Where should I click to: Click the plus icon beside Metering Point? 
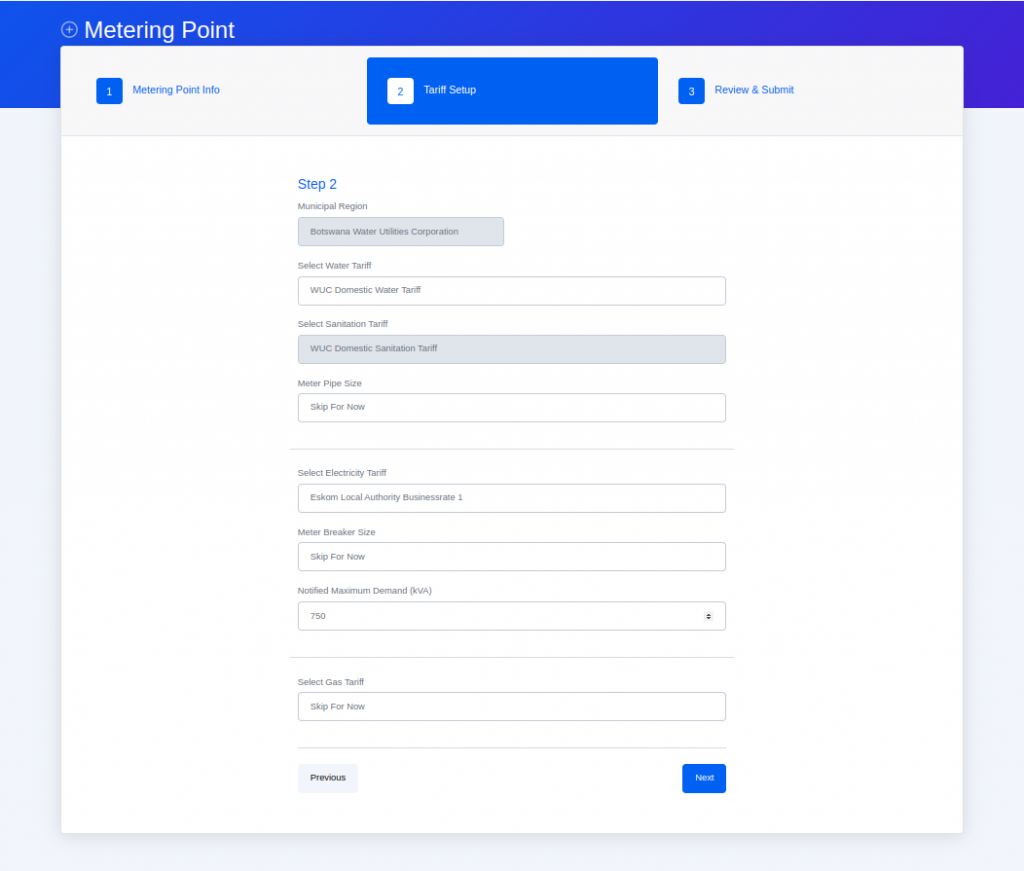point(69,30)
